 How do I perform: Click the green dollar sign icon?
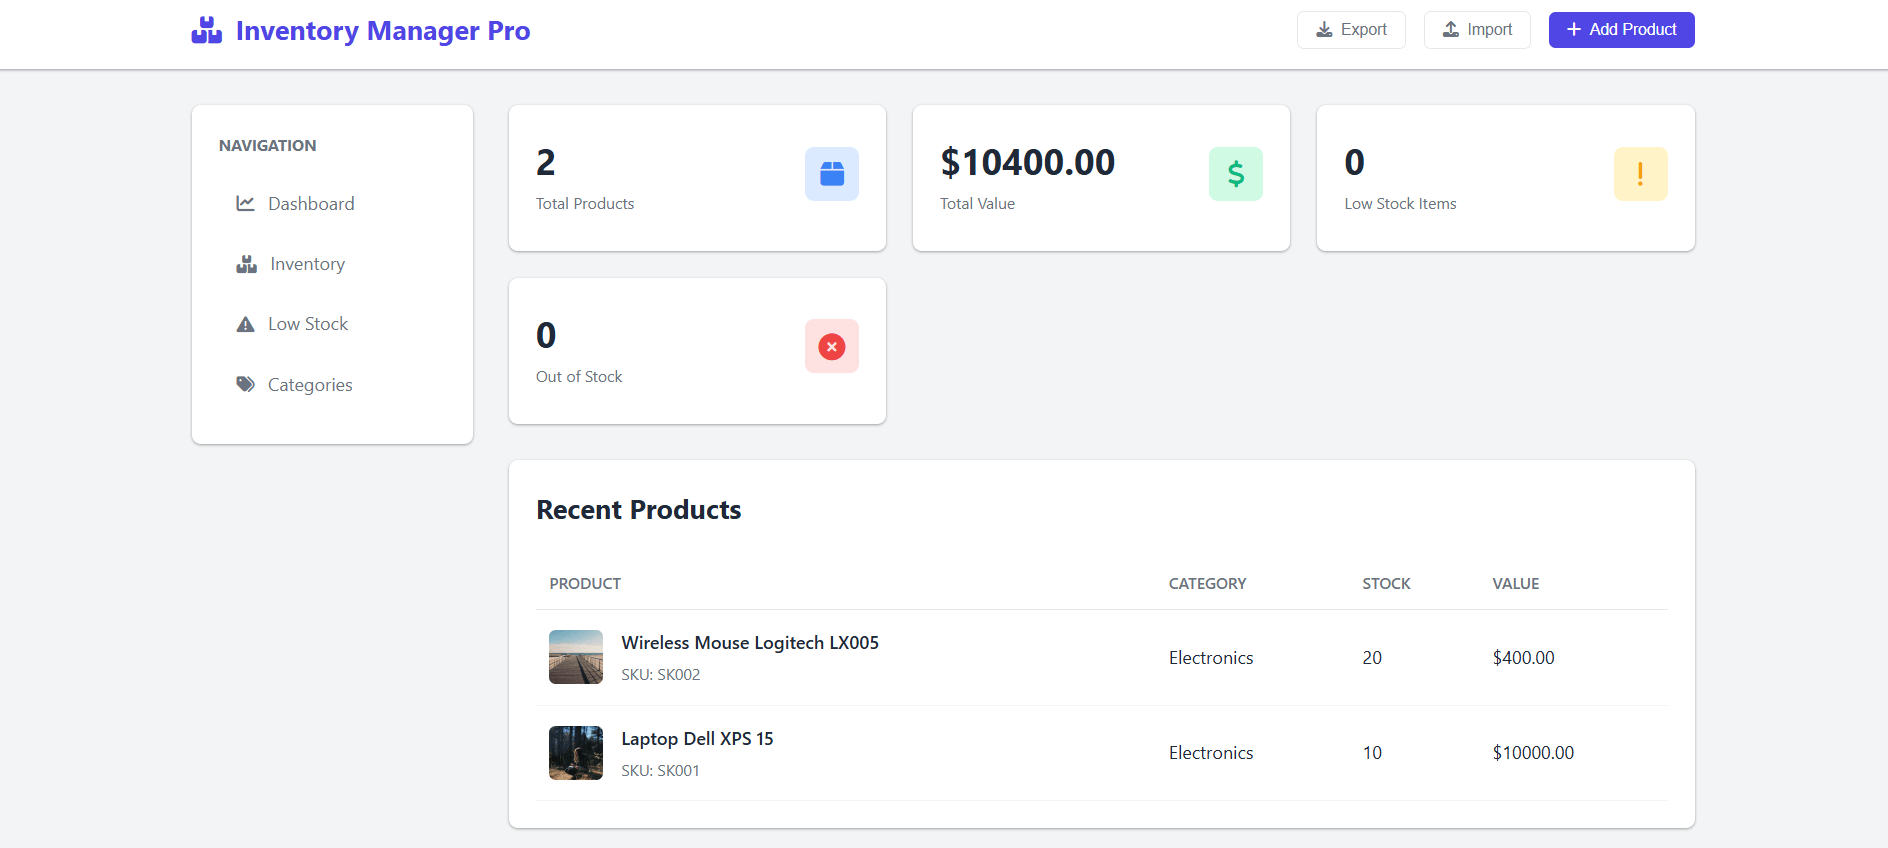[x=1235, y=174]
